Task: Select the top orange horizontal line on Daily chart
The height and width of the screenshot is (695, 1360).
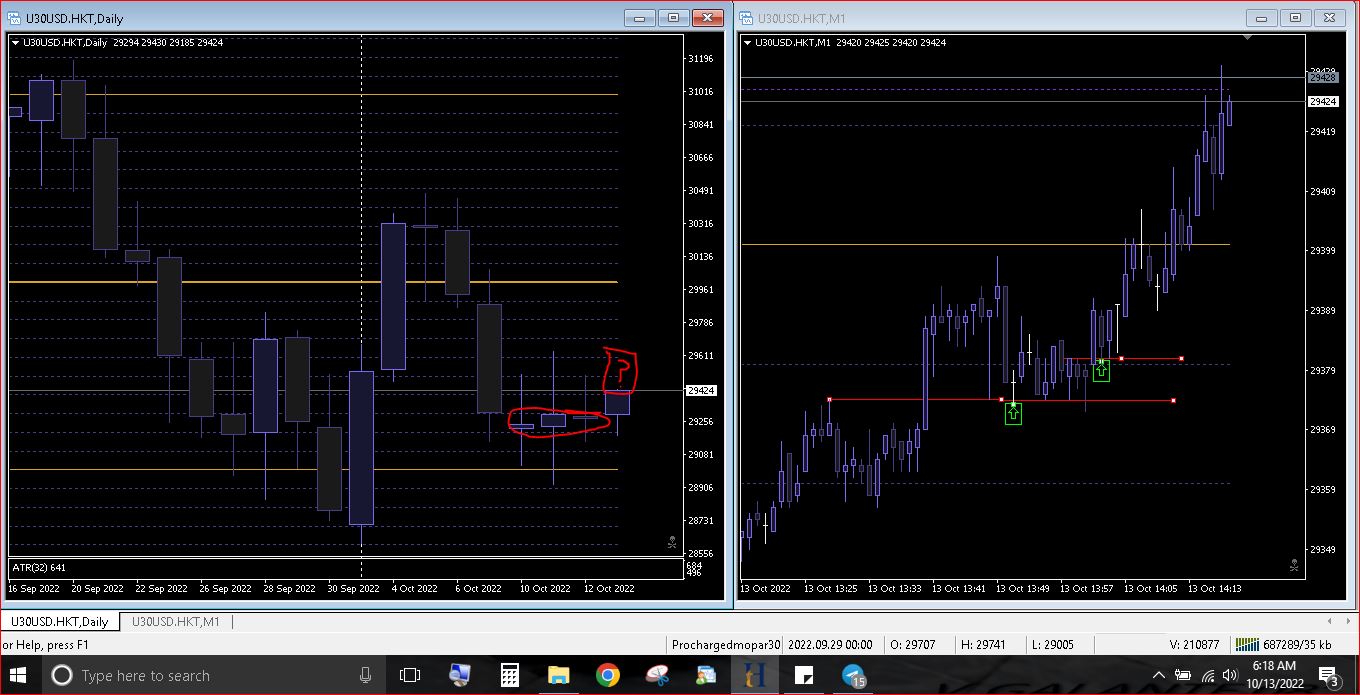Action: point(313,95)
